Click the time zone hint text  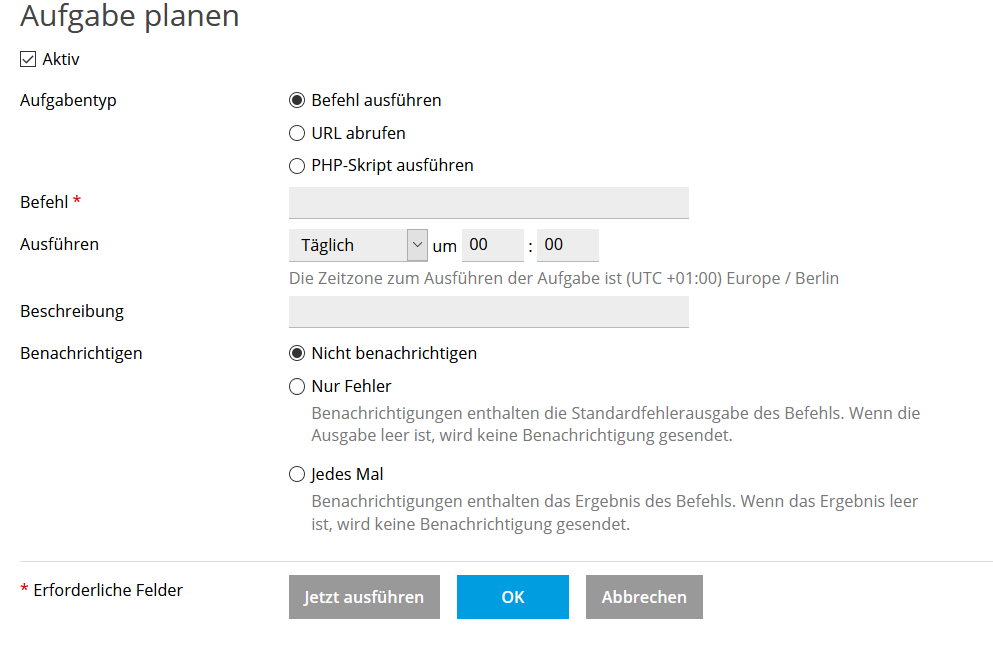pos(564,279)
